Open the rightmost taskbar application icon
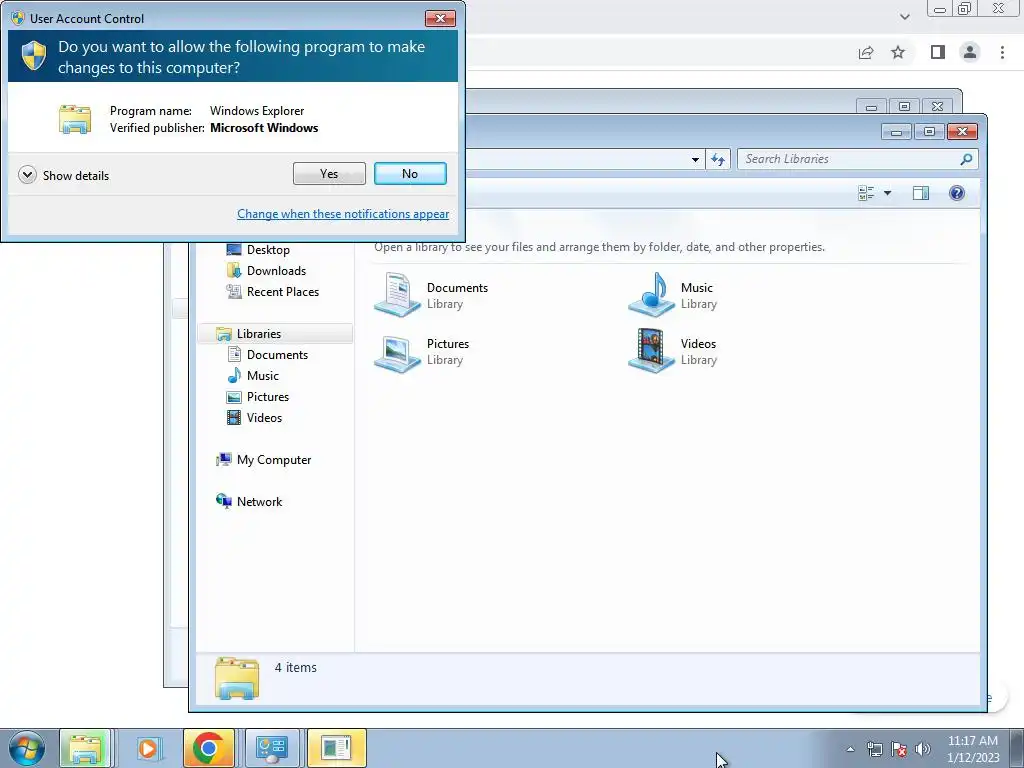1024x768 pixels. (337, 748)
